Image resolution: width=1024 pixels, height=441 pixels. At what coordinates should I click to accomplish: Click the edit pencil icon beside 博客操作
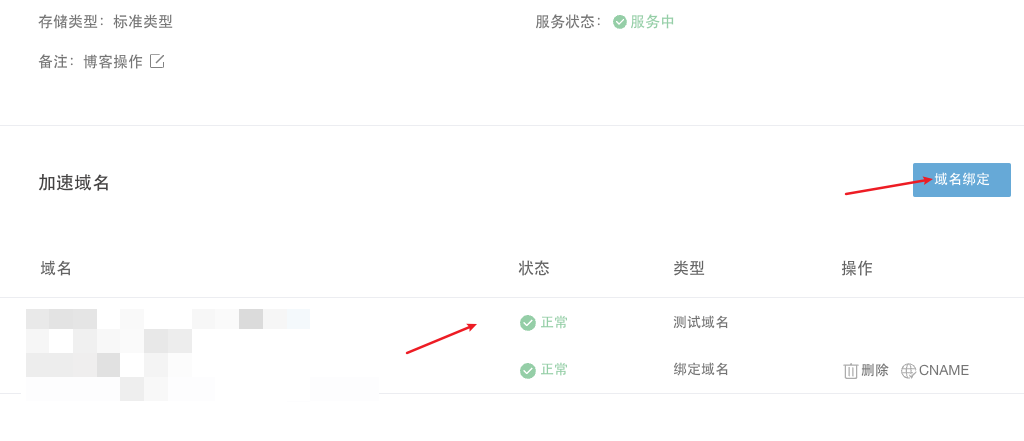(x=157, y=61)
